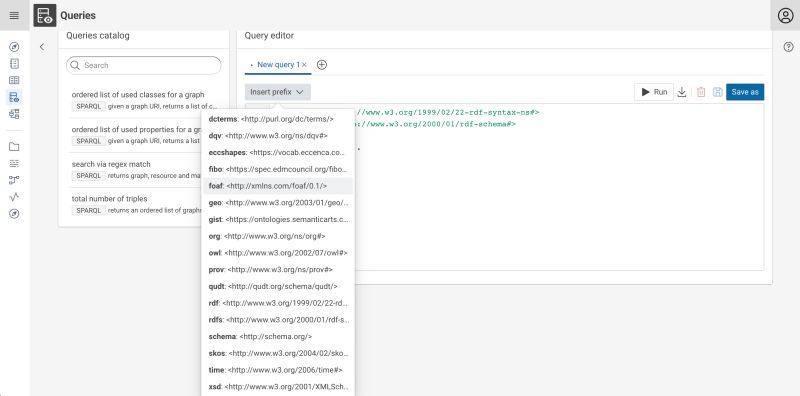
Task: Collapse the Queries catalog with back chevron
Action: (x=42, y=47)
